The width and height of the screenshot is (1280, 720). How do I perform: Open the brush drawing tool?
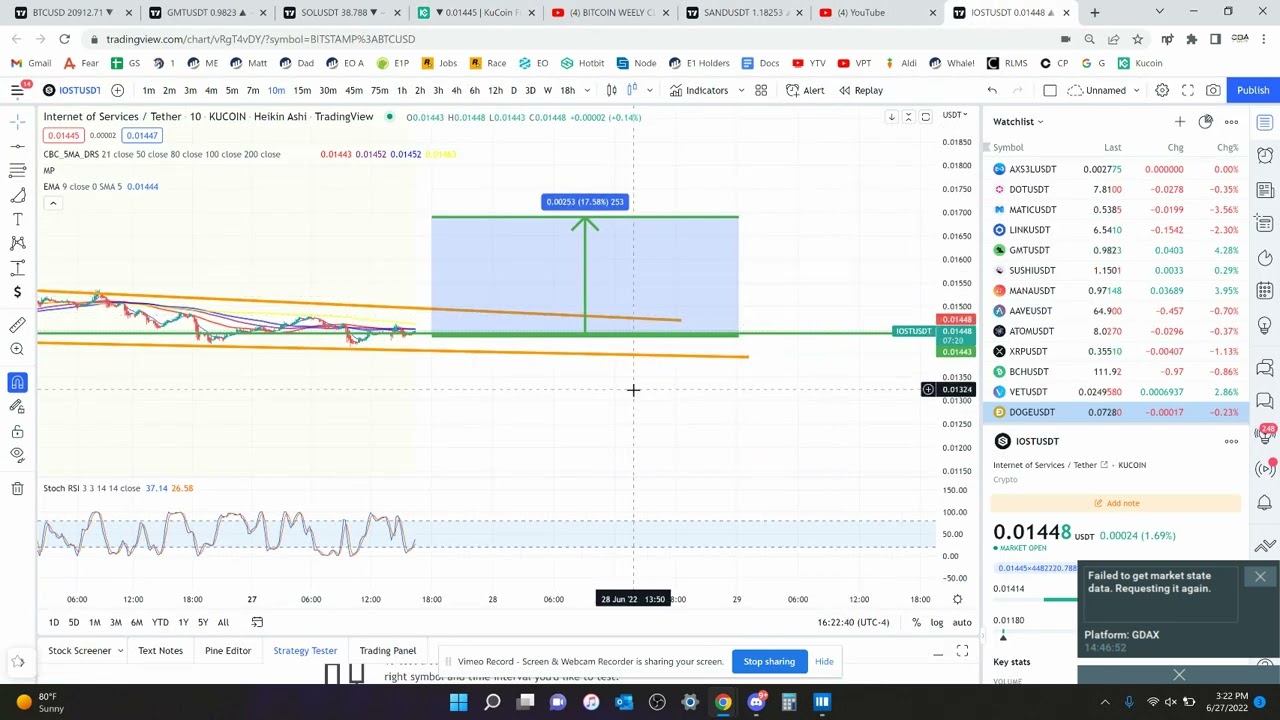[x=17, y=195]
